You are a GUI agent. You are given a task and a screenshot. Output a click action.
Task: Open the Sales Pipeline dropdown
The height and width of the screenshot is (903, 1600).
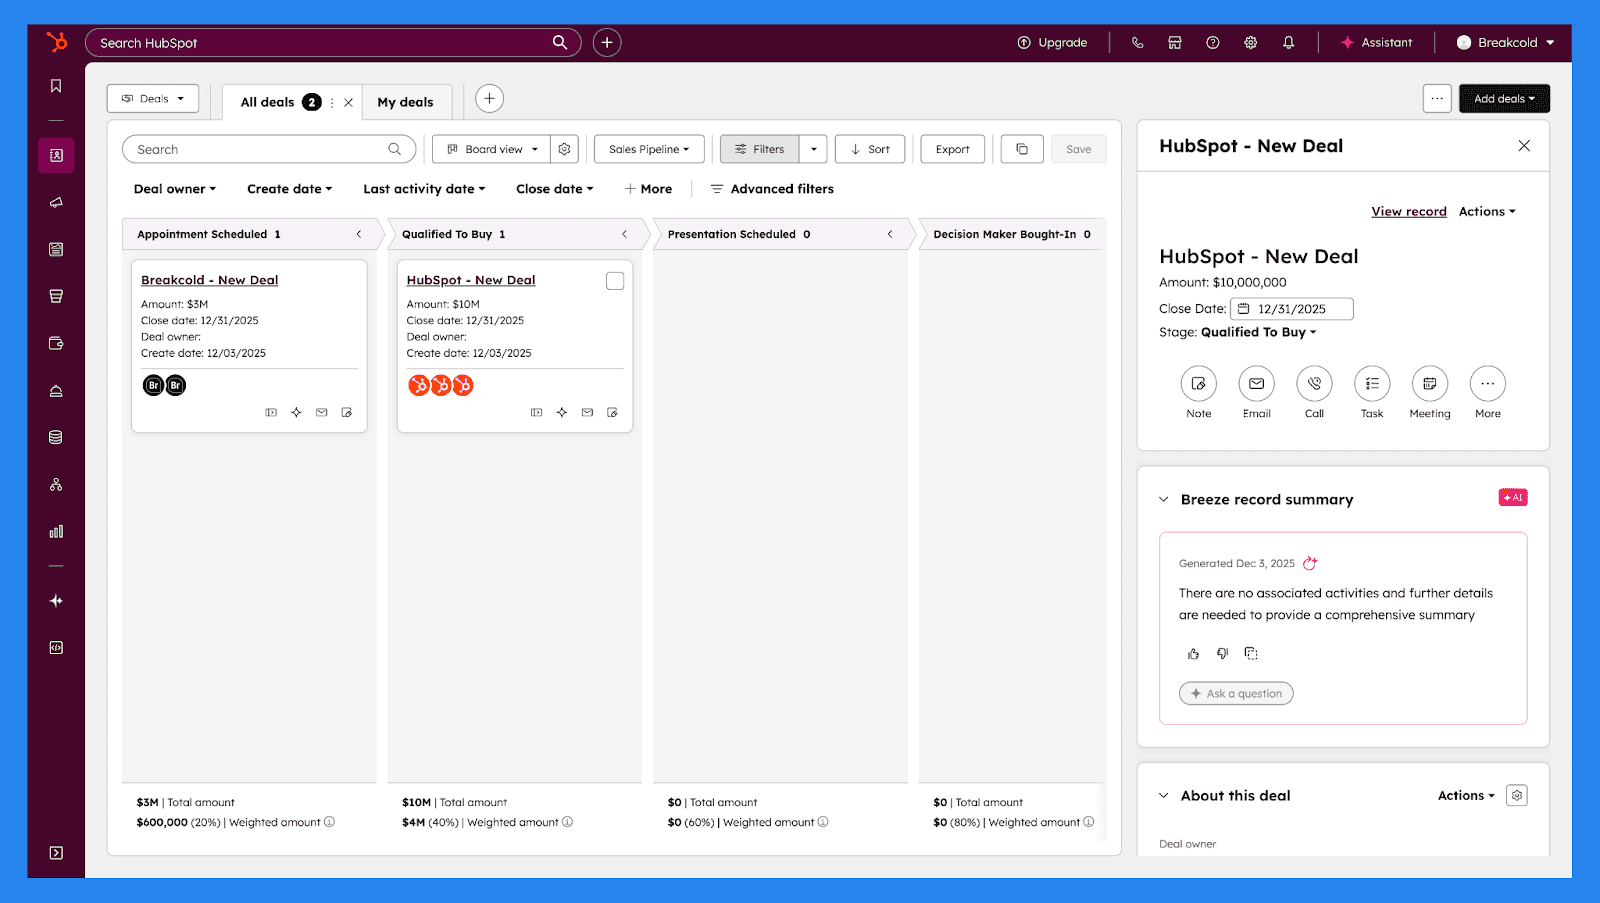648,148
